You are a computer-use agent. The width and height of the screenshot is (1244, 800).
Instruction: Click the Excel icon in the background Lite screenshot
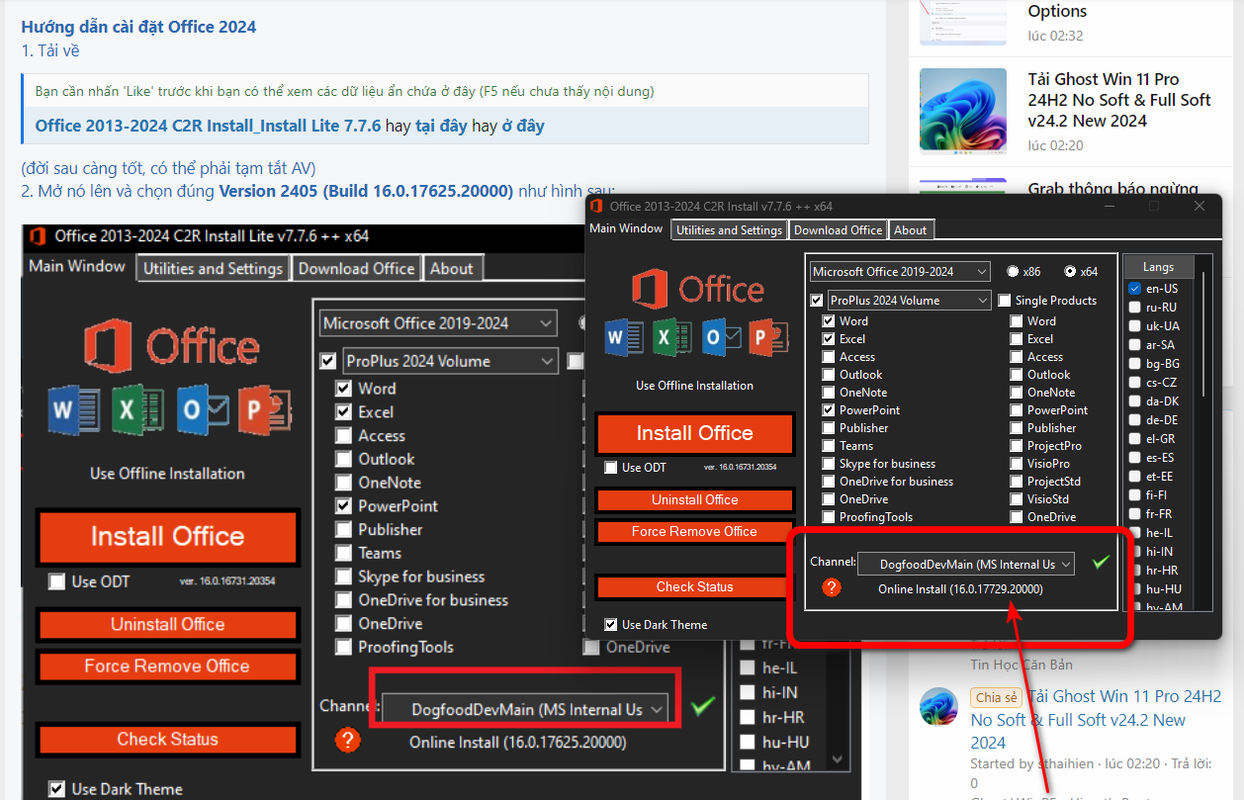(x=136, y=411)
